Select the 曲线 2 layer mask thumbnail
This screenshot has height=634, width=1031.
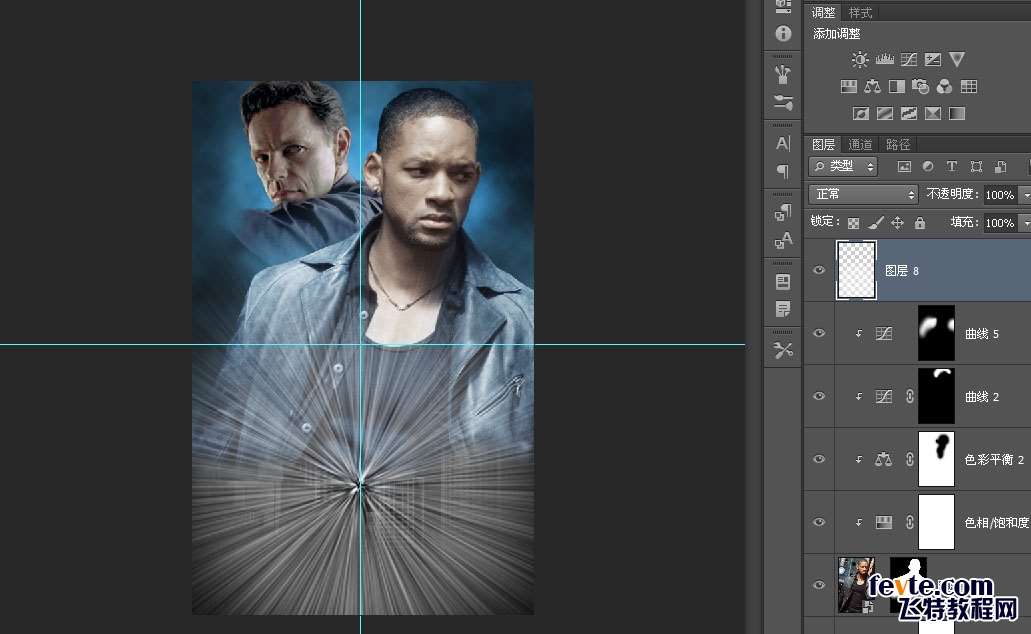coord(936,396)
